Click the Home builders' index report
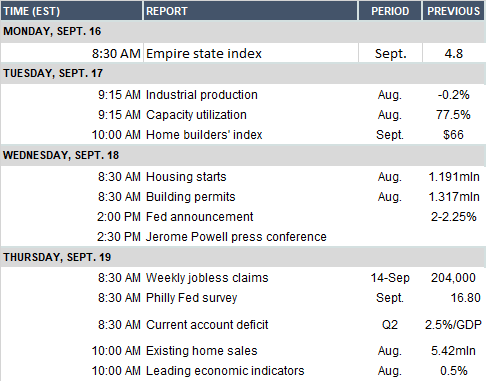486x381 pixels. (204, 135)
